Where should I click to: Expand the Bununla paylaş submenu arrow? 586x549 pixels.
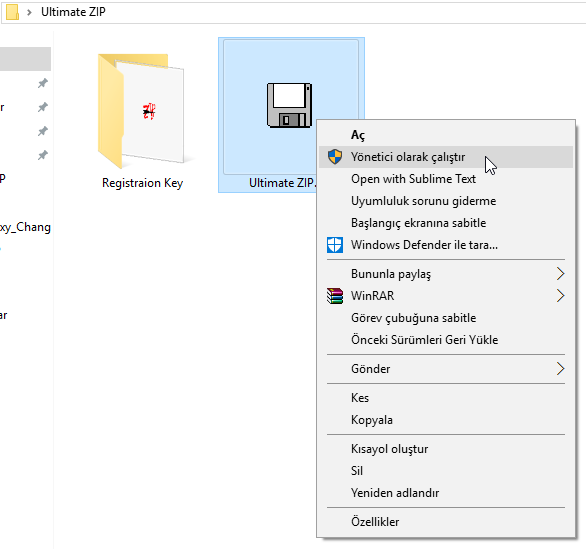point(560,274)
